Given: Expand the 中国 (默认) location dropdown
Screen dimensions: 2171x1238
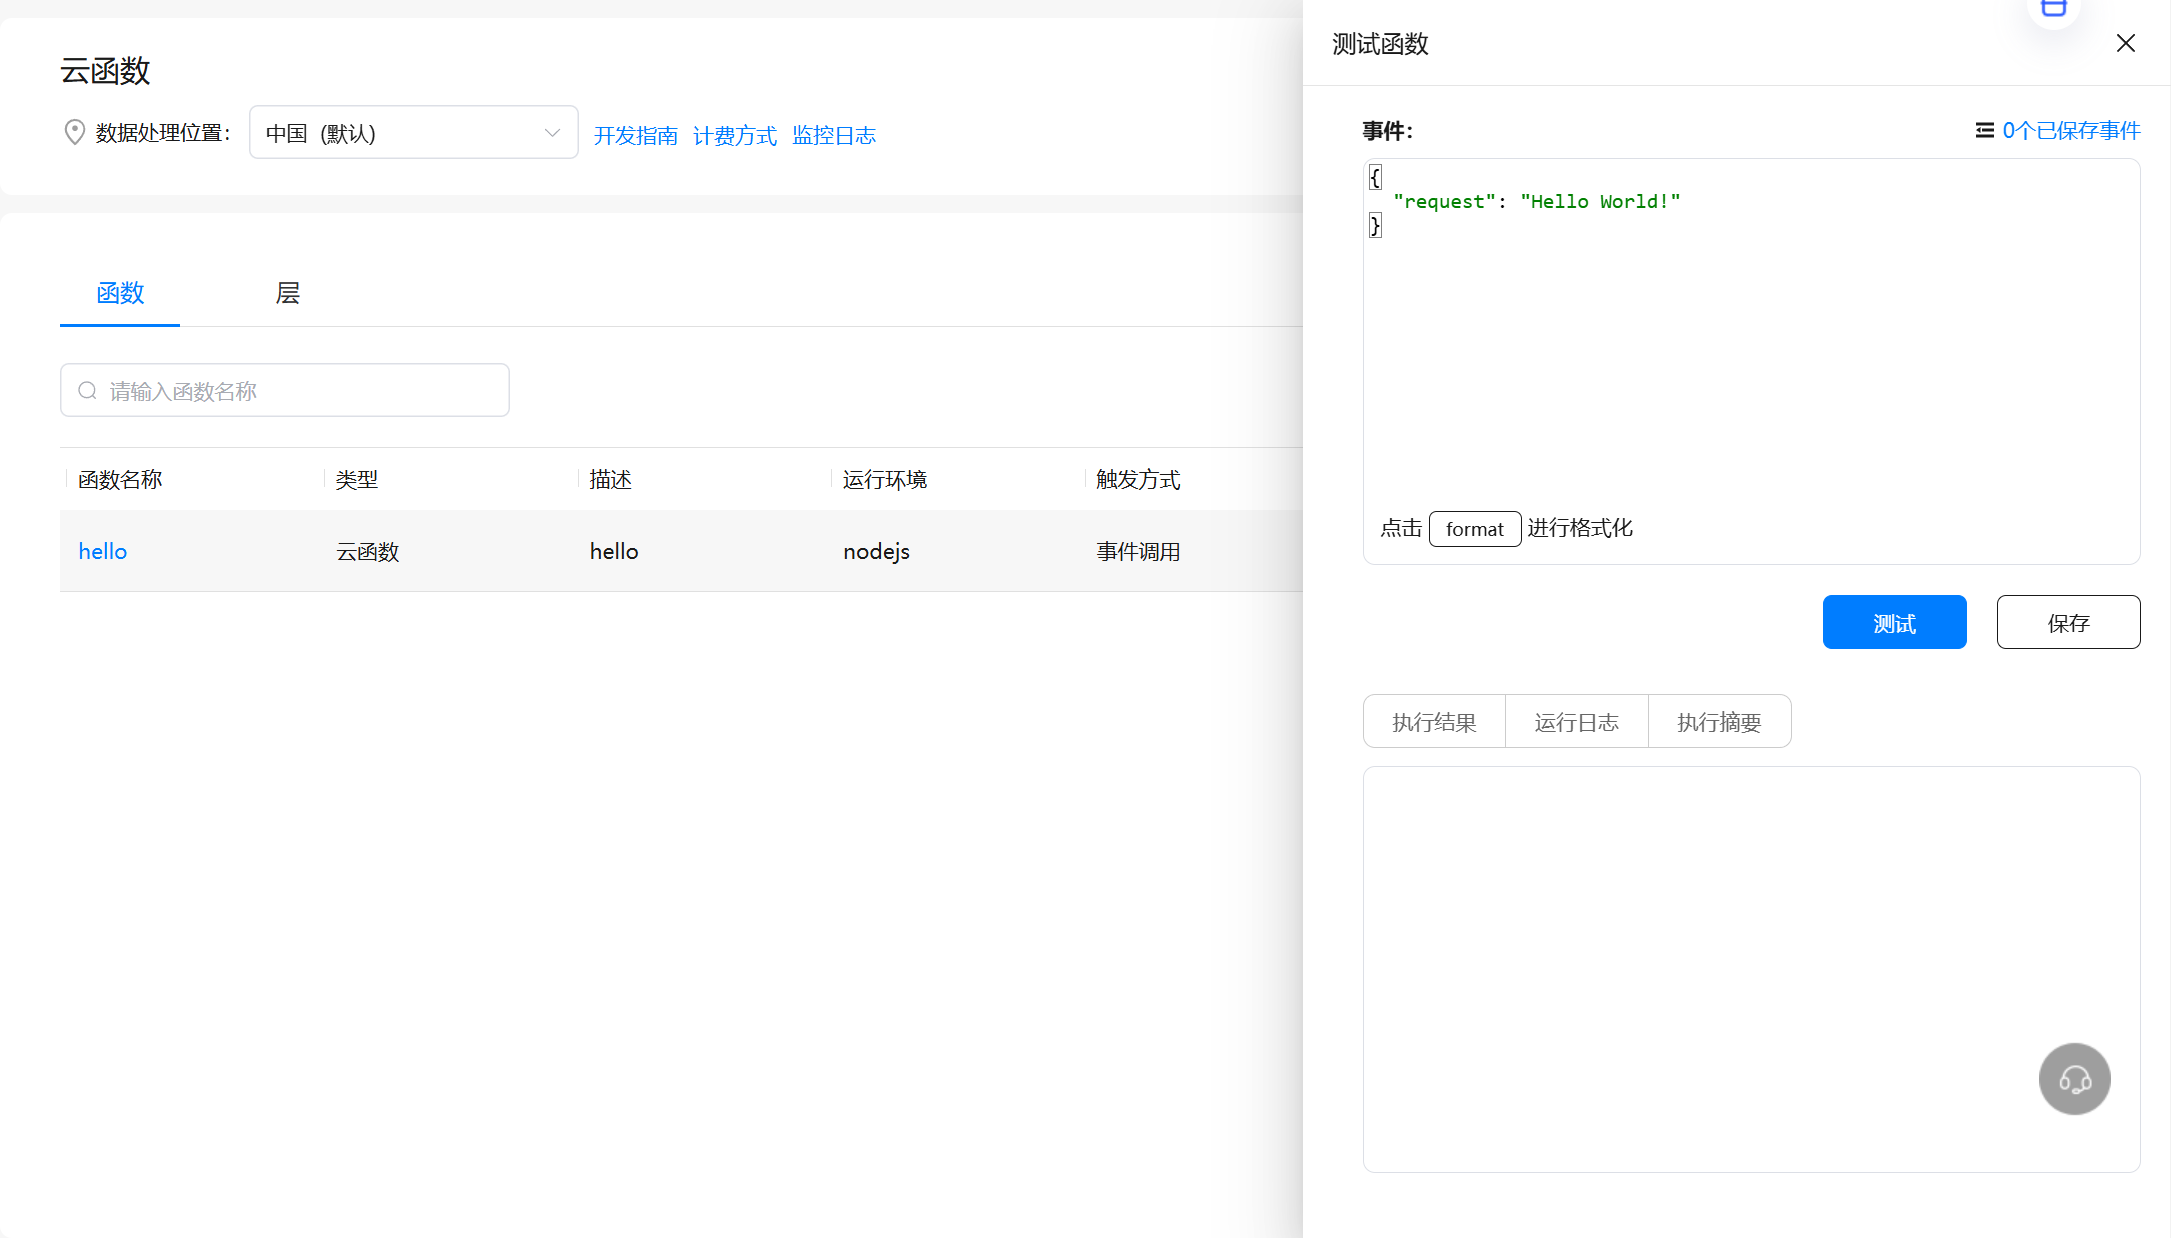Looking at the screenshot, I should [x=414, y=132].
